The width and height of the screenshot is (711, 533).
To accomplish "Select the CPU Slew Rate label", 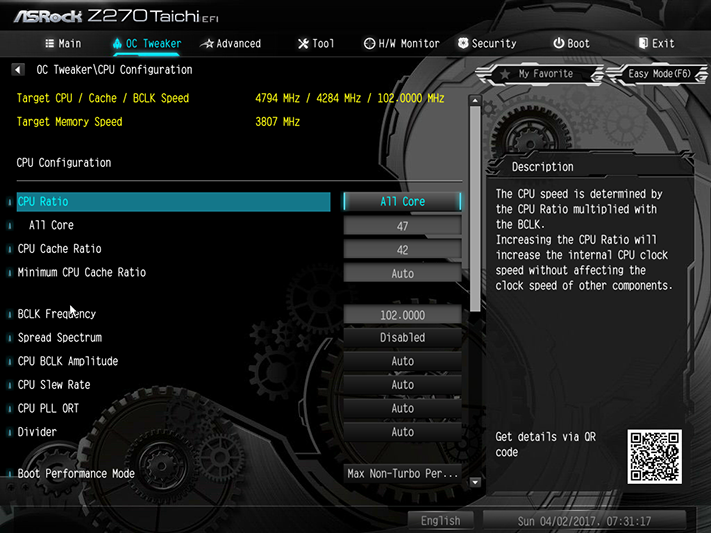I will pyautogui.click(x=54, y=385).
